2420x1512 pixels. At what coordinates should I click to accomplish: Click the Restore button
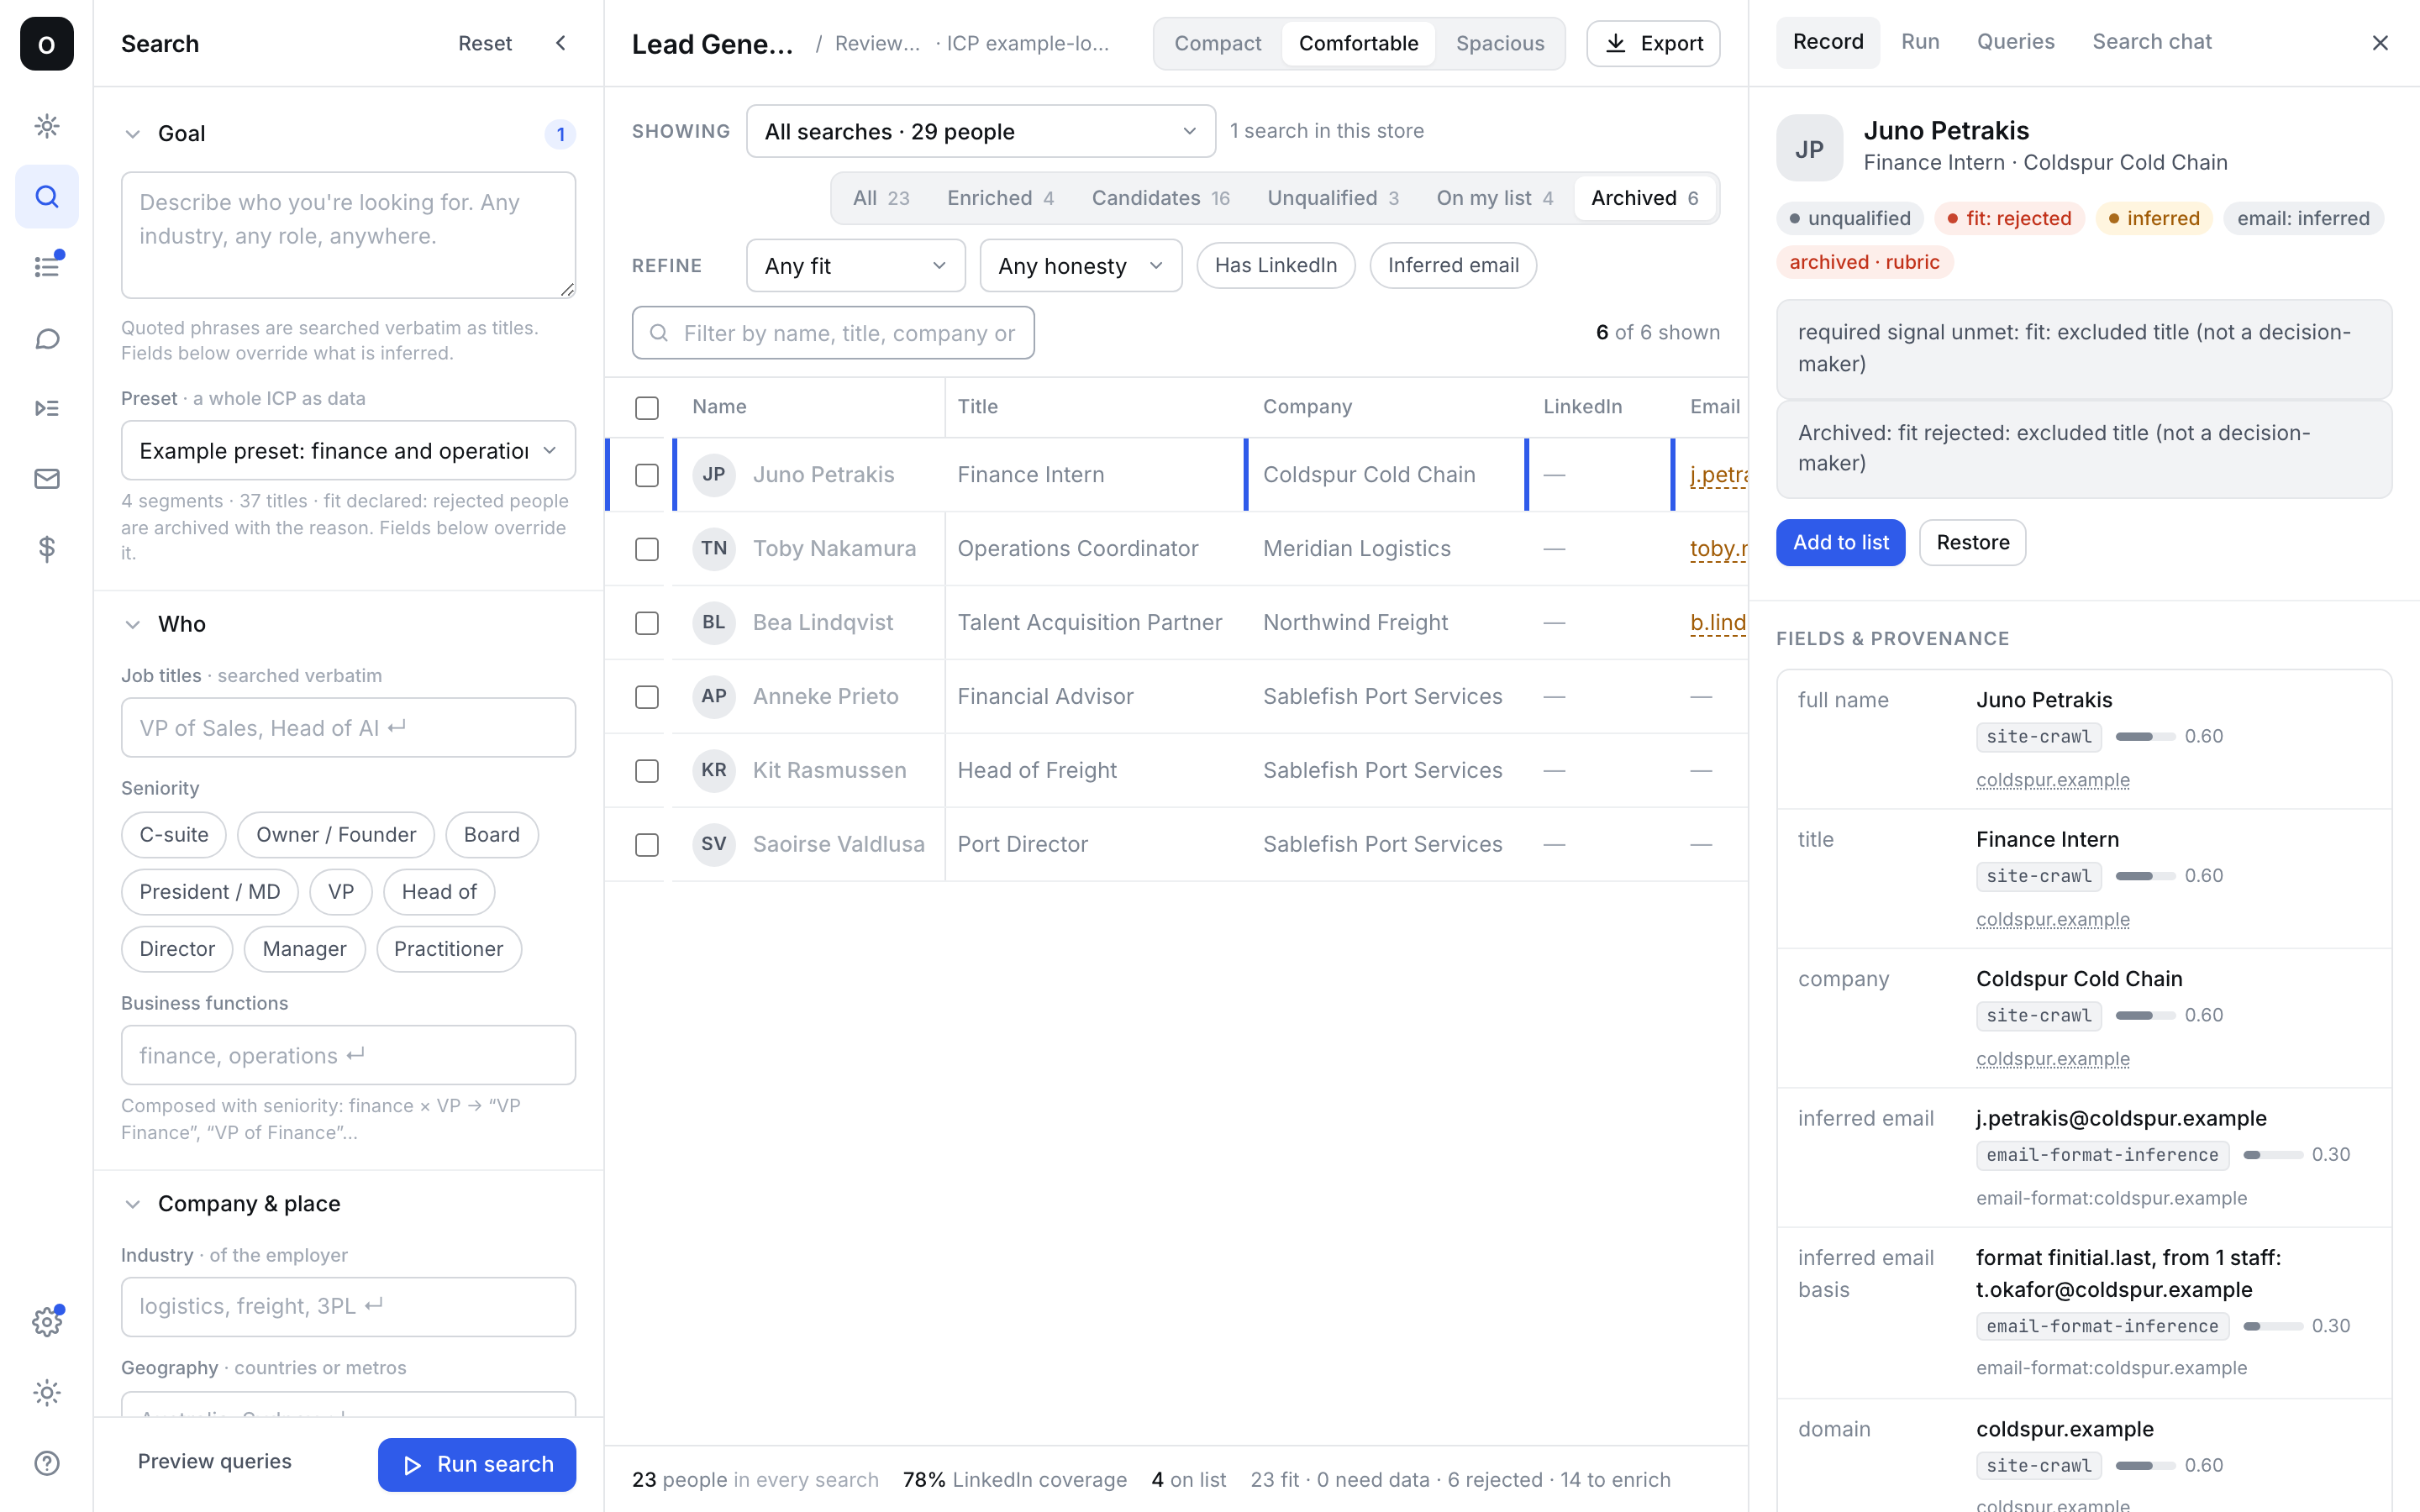(1972, 542)
